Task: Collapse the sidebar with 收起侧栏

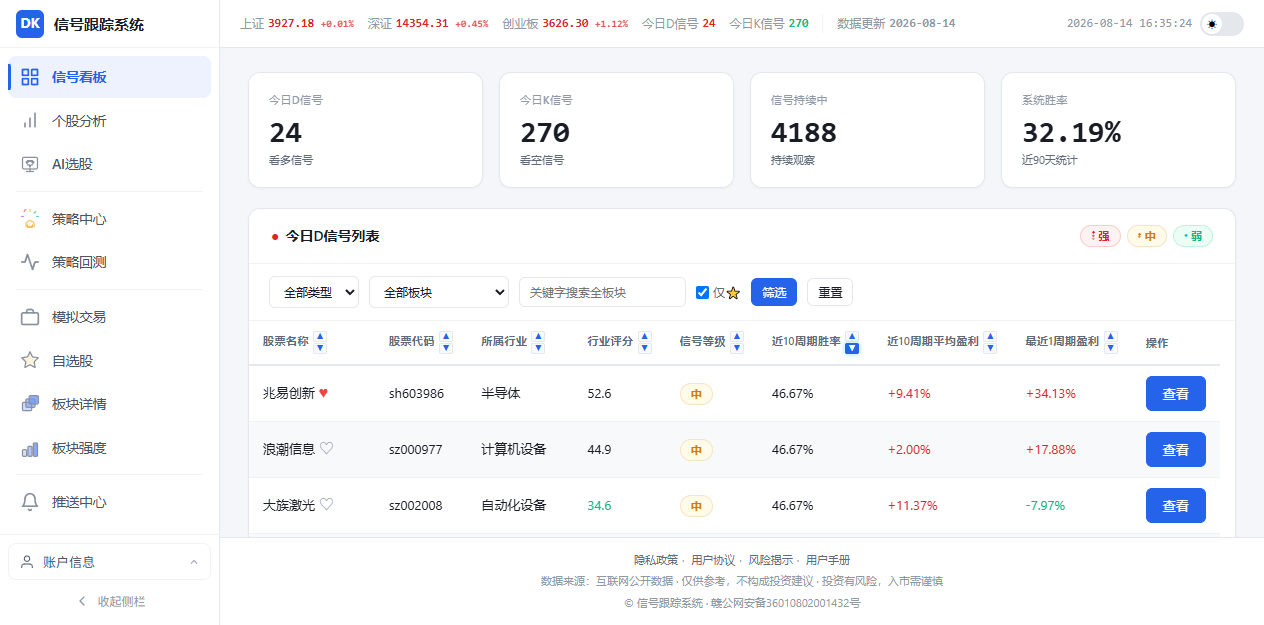Action: (x=110, y=601)
